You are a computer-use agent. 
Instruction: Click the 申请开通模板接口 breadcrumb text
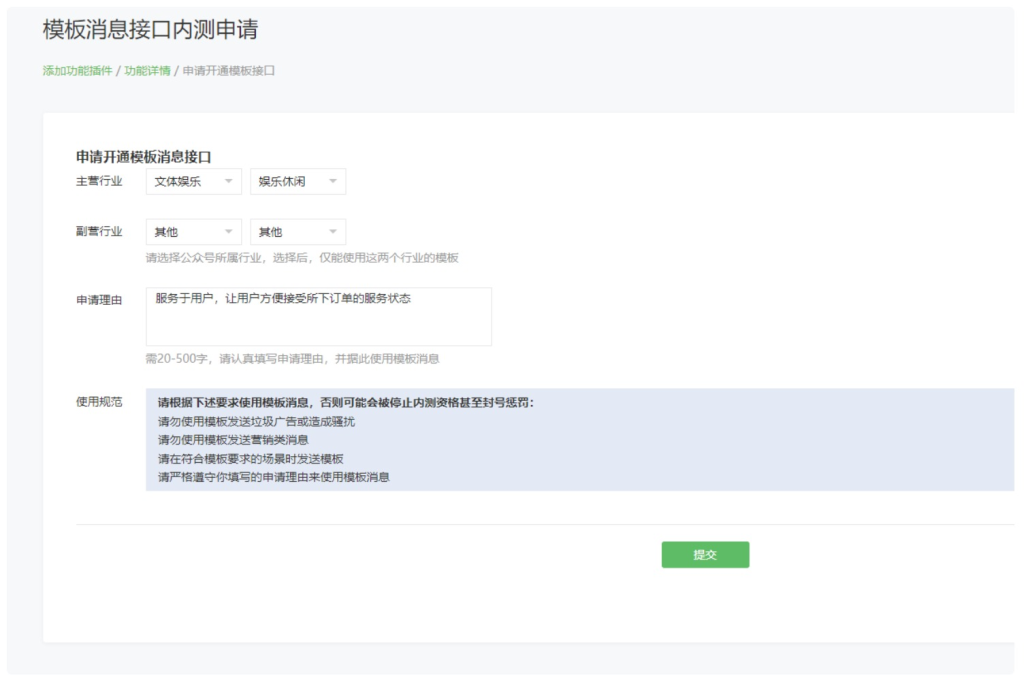tap(227, 70)
